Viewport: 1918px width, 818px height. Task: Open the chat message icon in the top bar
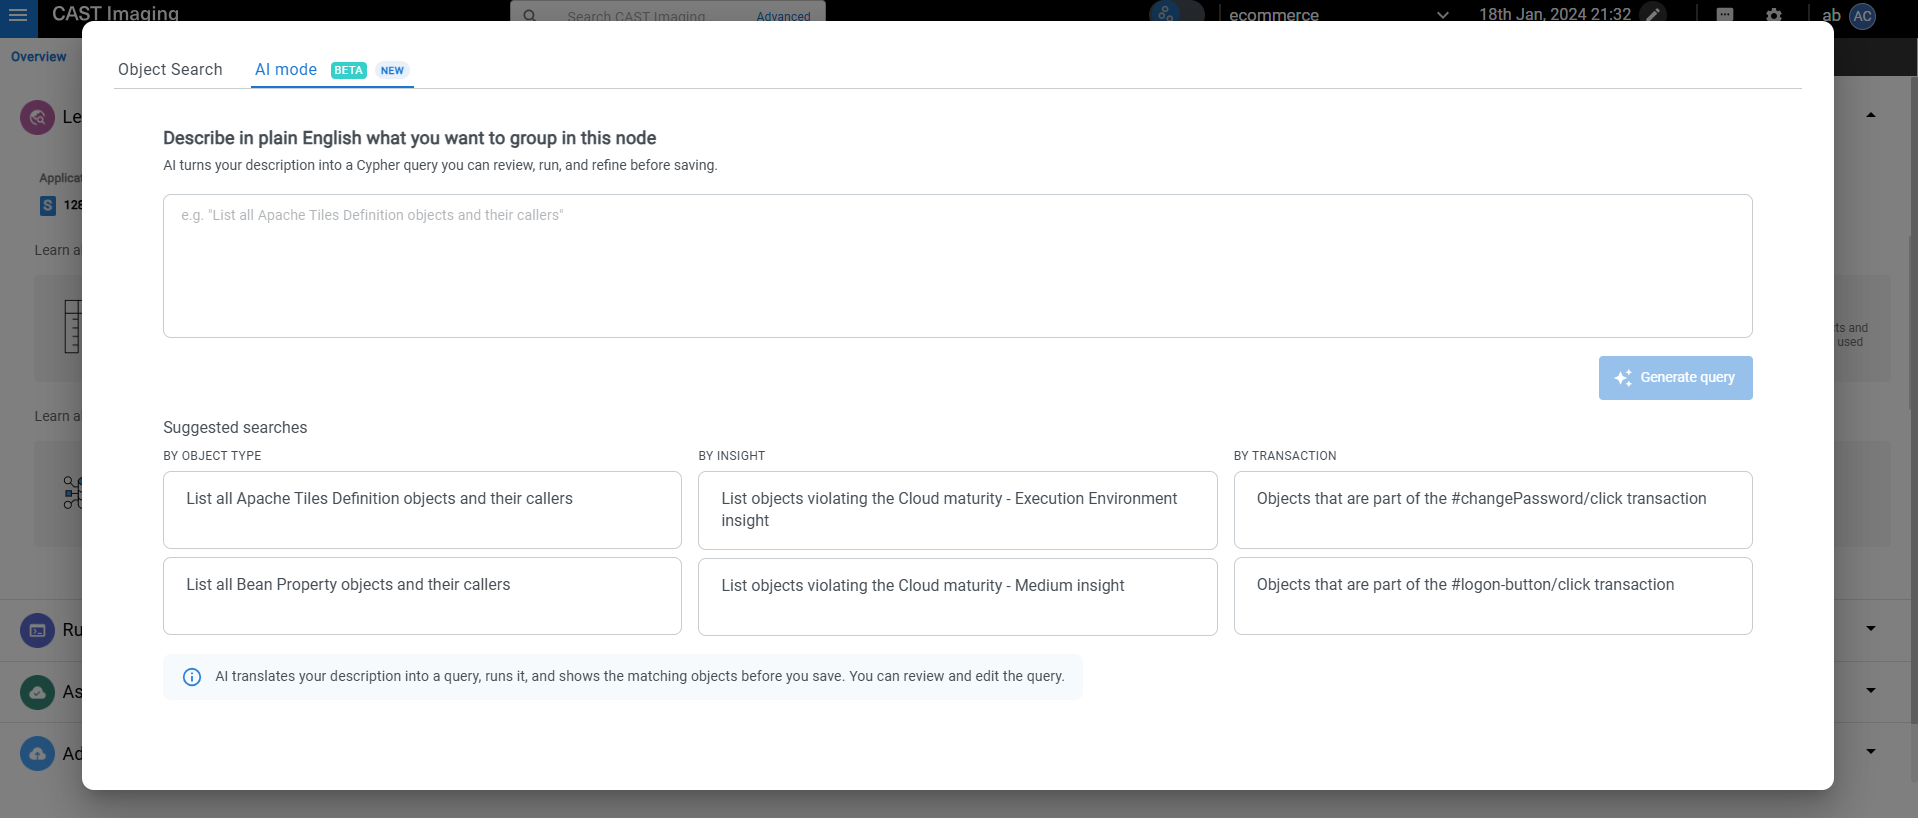click(x=1725, y=15)
